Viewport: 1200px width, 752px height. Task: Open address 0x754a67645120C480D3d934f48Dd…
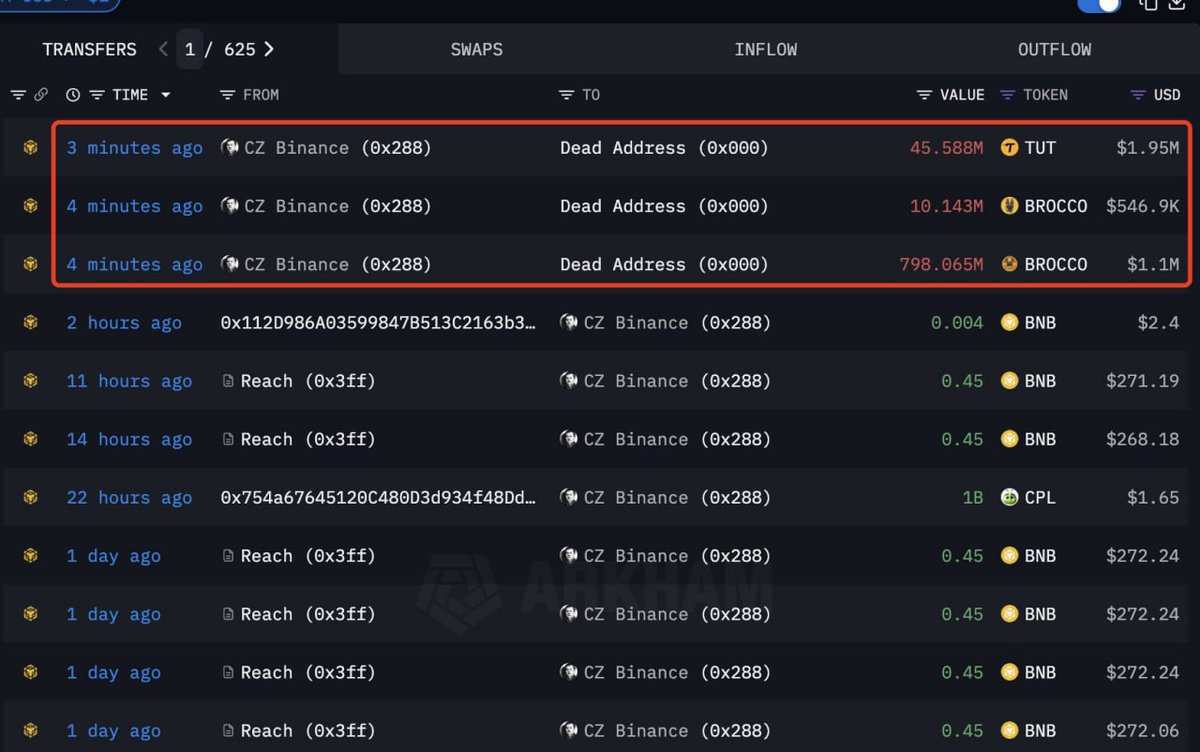point(378,497)
